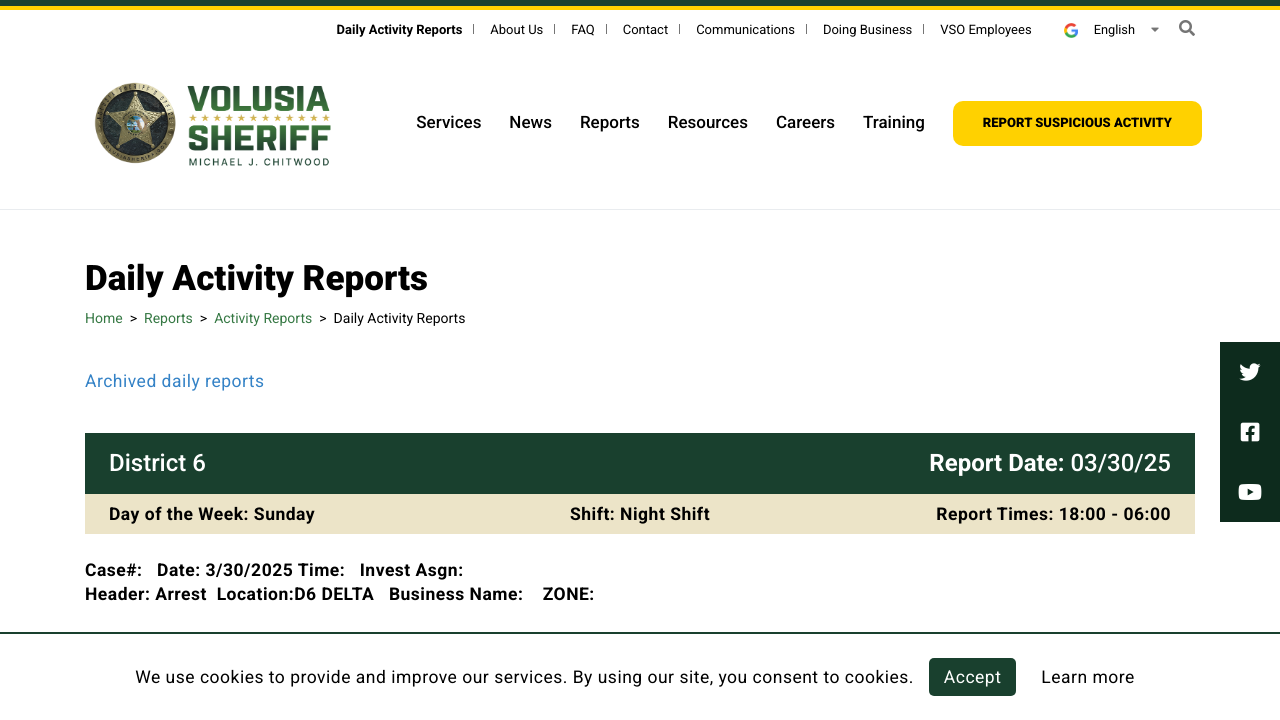1280x720 pixels.
Task: Open the News section
Action: 530,122
